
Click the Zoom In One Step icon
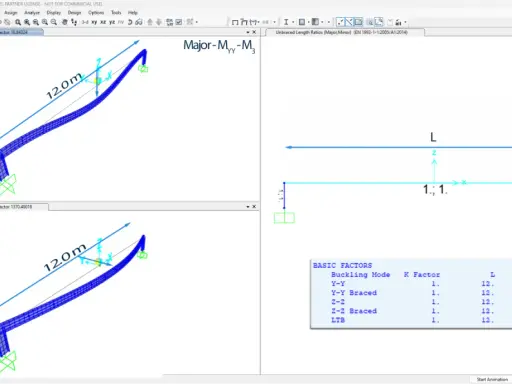pyautogui.click(x=45, y=22)
